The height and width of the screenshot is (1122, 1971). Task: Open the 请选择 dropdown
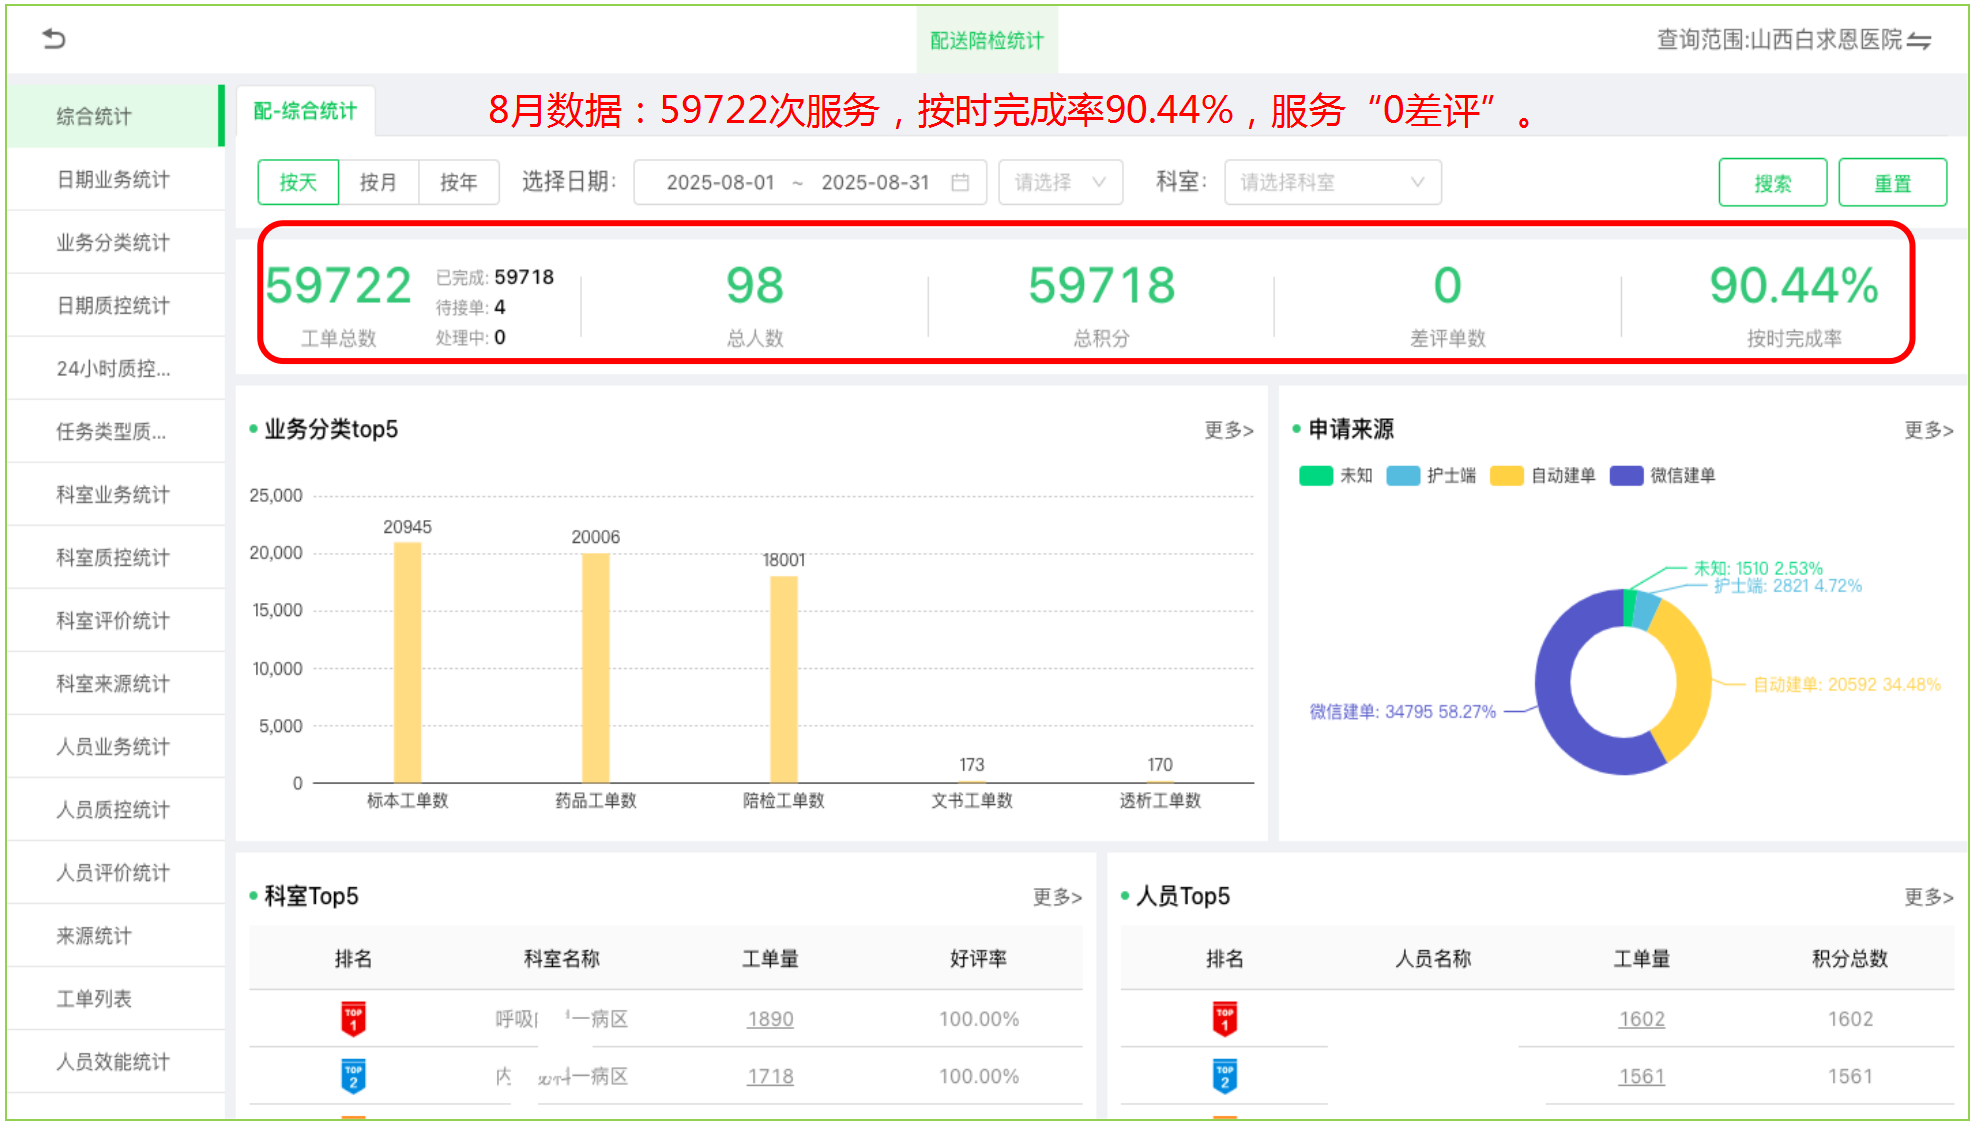(x=1060, y=182)
